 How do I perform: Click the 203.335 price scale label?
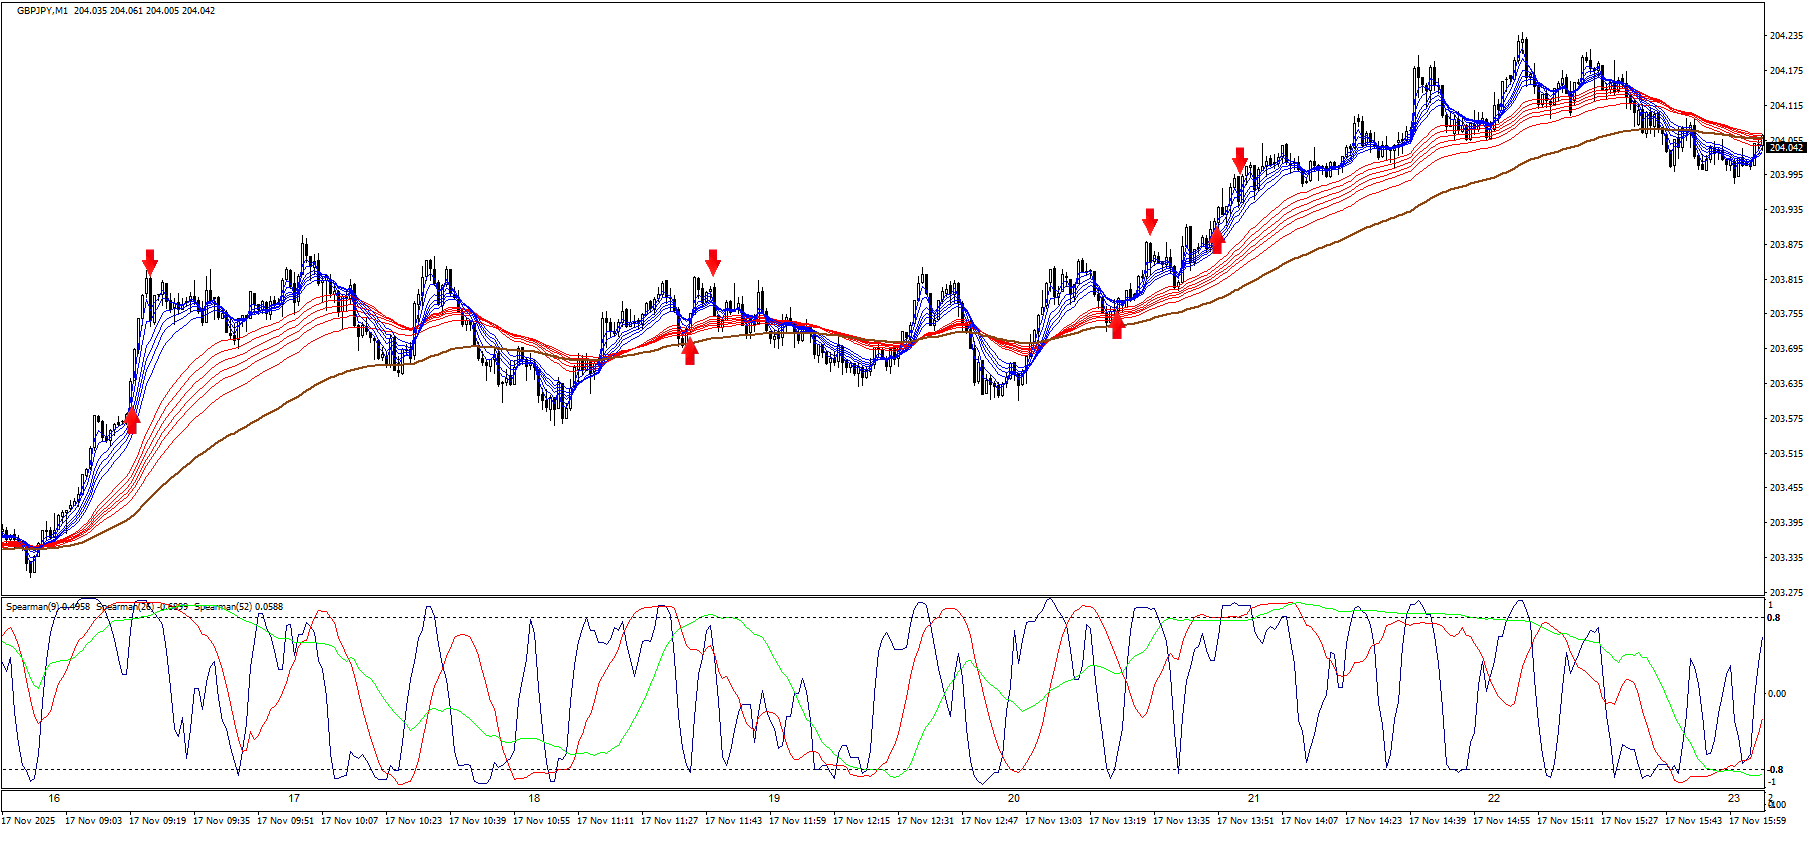pyautogui.click(x=1785, y=558)
